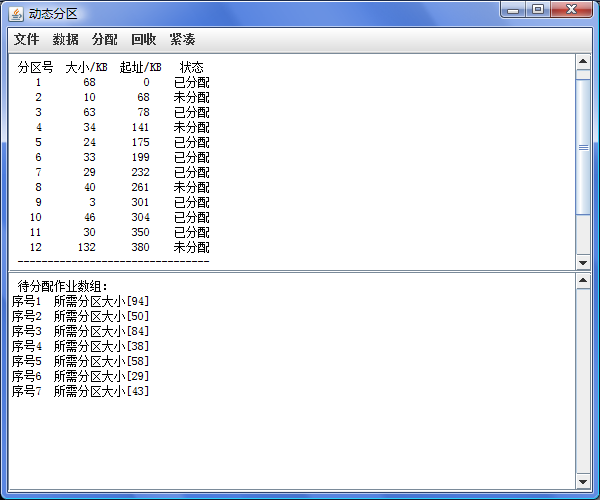This screenshot has width=600, height=500.
Task: Click the 待分配作业数组 heading text
Action: (x=69, y=286)
